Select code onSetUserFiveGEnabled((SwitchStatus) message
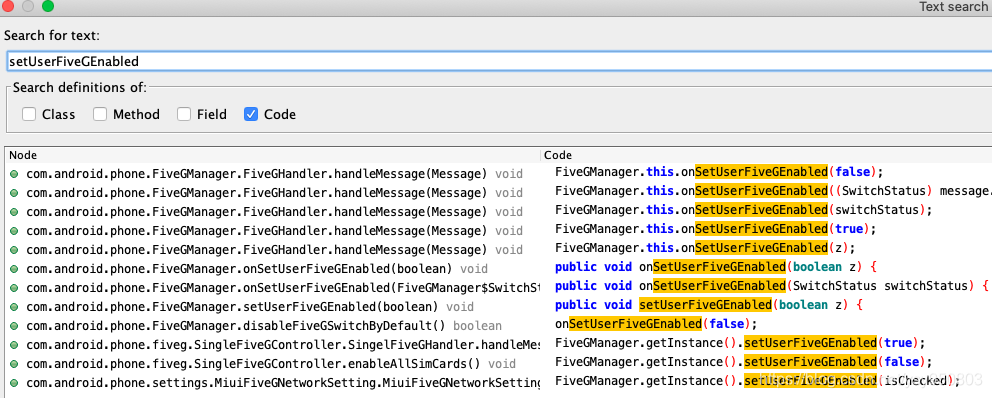Image resolution: width=992 pixels, height=398 pixels. (x=773, y=190)
